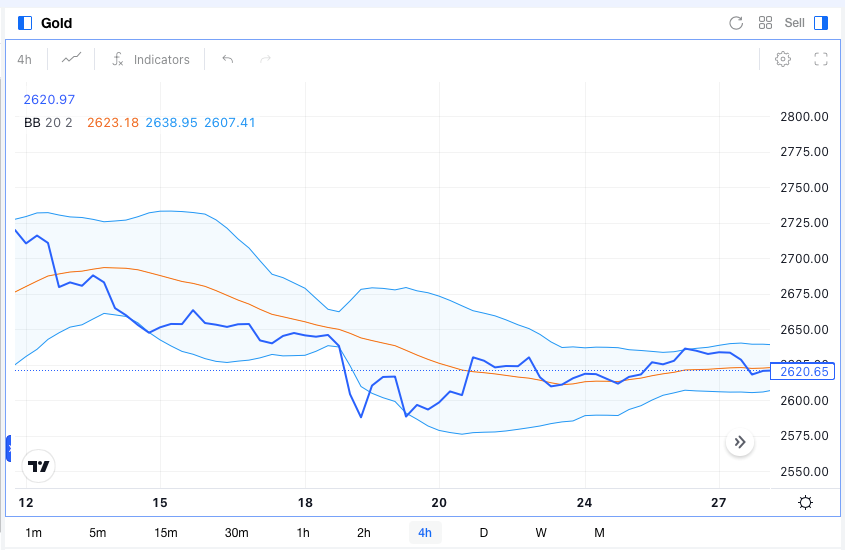Toggle the left panel layout icon
Viewport: 845px width, 550px height.
click(x=26, y=23)
